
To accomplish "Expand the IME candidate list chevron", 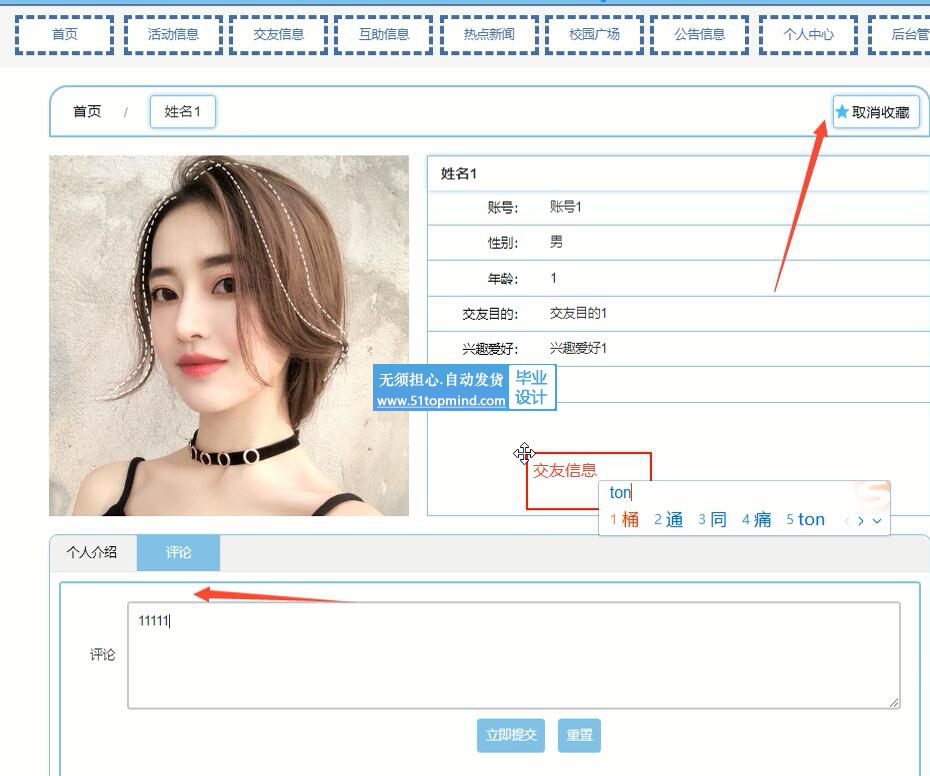I will 877,521.
